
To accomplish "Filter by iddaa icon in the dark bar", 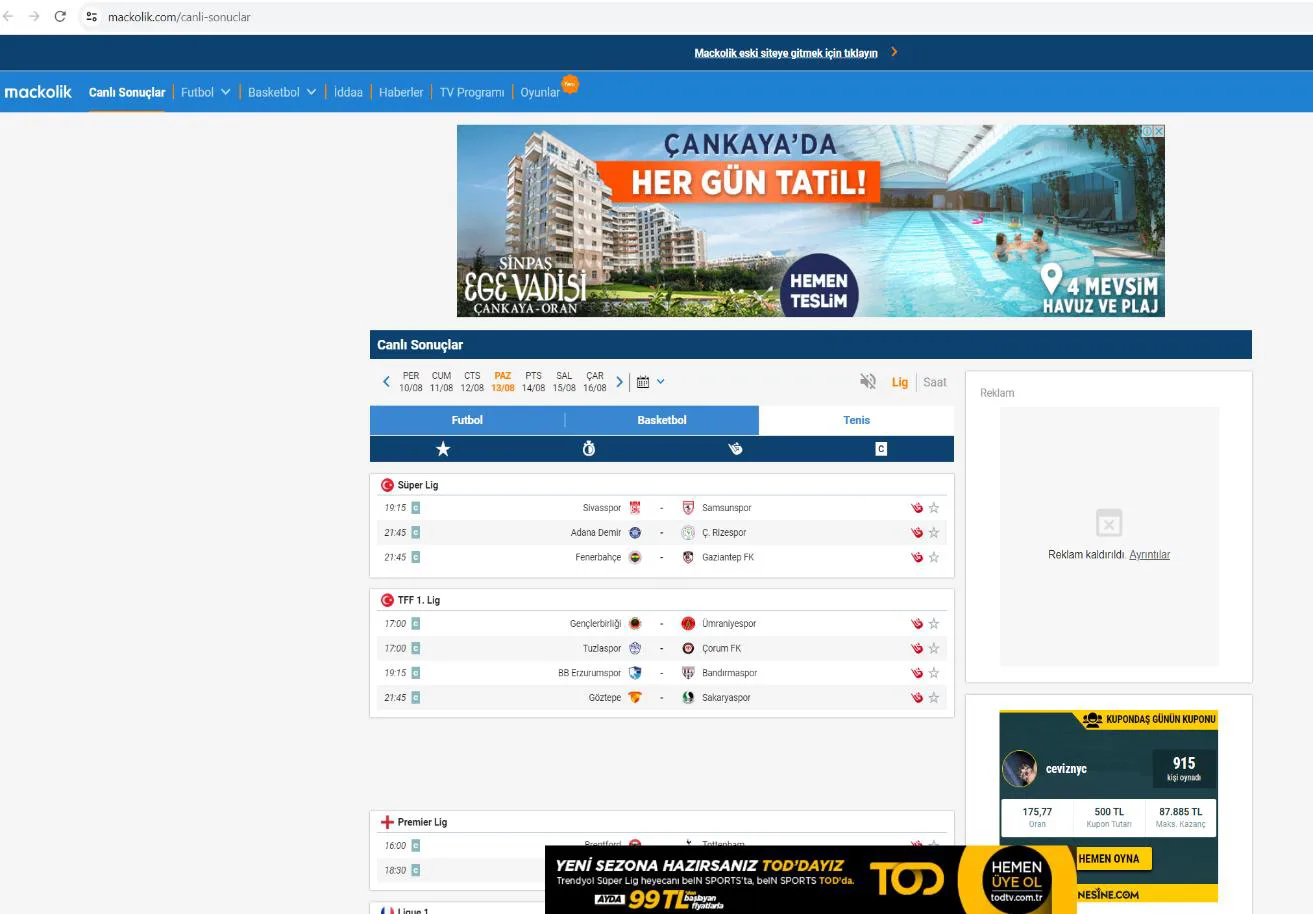I will coord(735,449).
